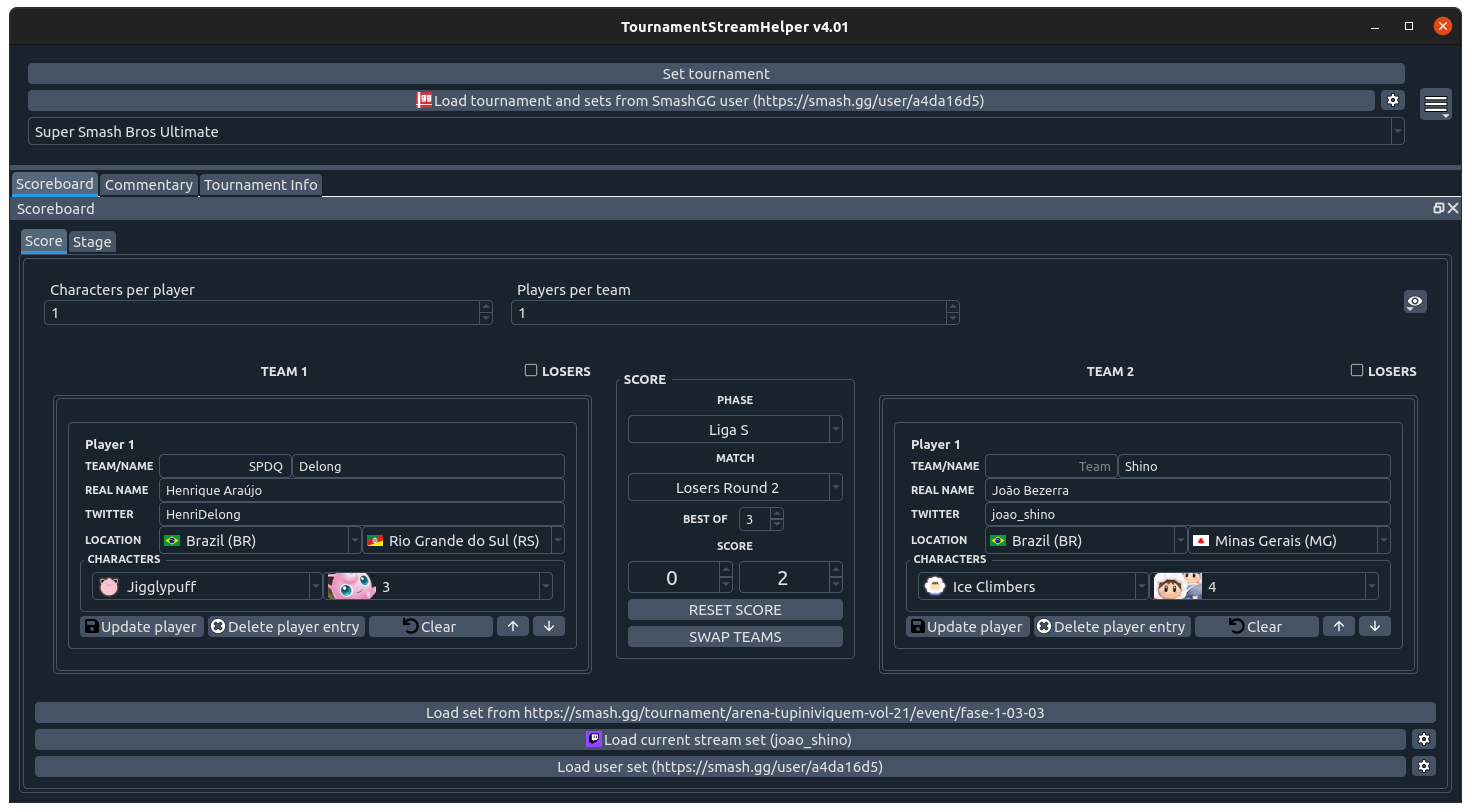Float the Scoreboard dock panel
Image resolution: width=1471 pixels, height=812 pixels.
tap(1438, 208)
